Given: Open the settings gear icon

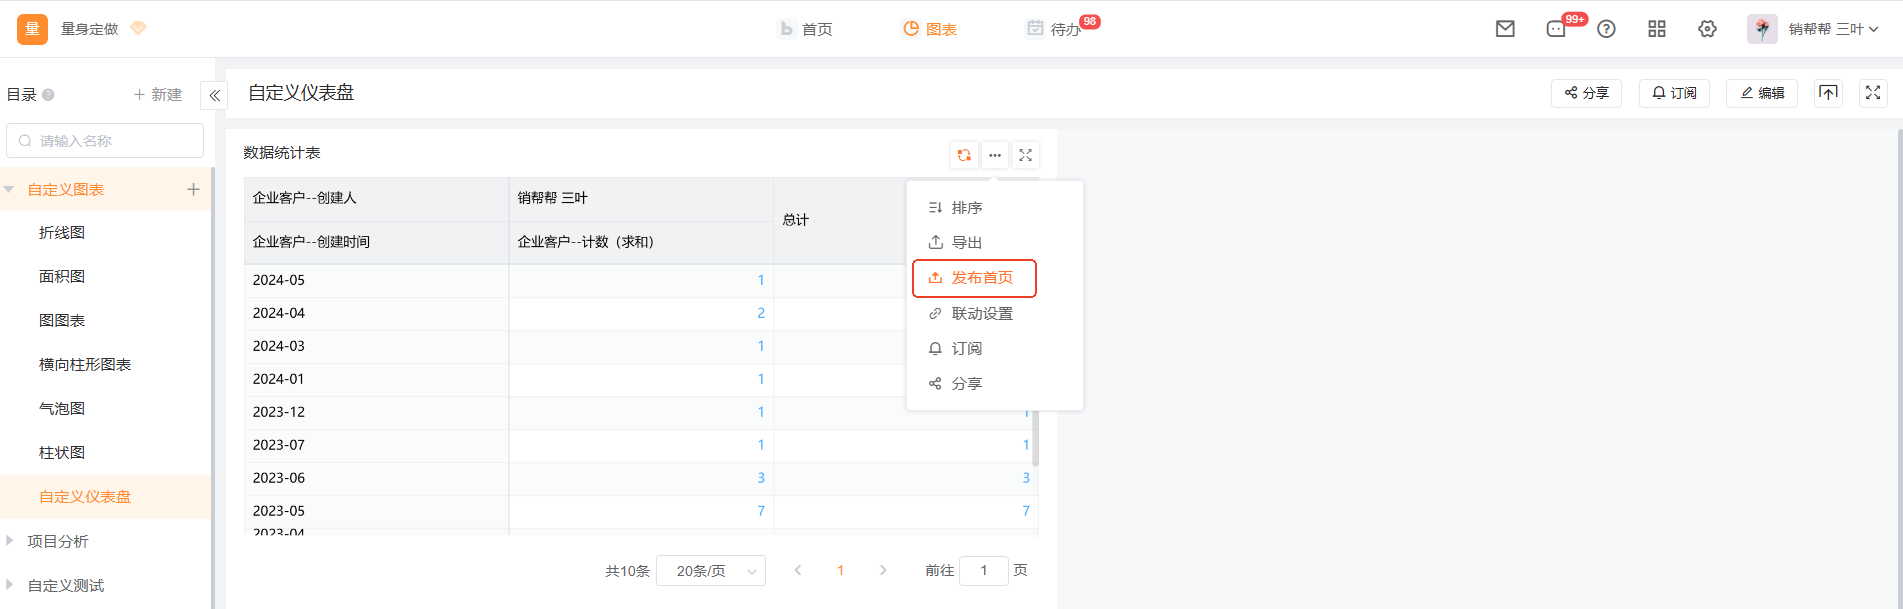Looking at the screenshot, I should (x=1707, y=29).
